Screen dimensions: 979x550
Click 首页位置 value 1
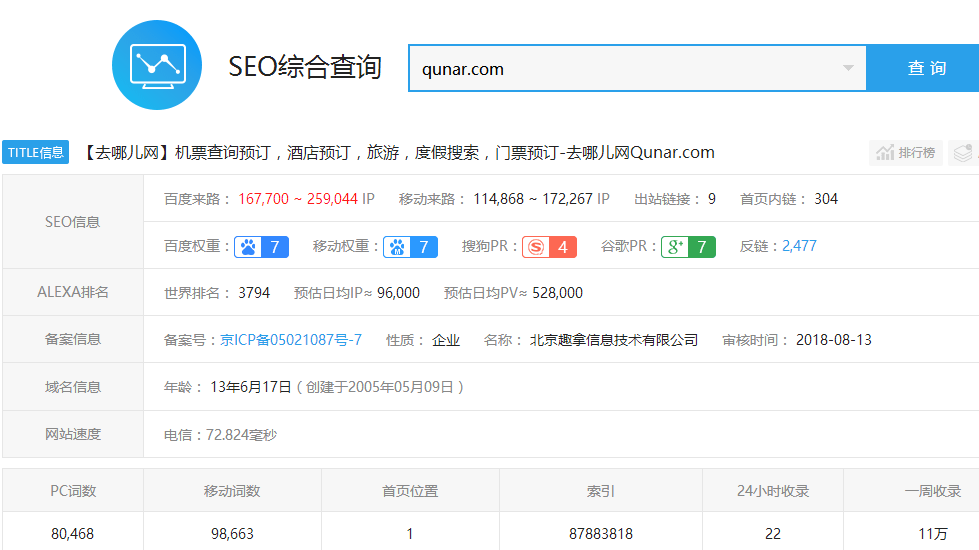[x=410, y=534]
